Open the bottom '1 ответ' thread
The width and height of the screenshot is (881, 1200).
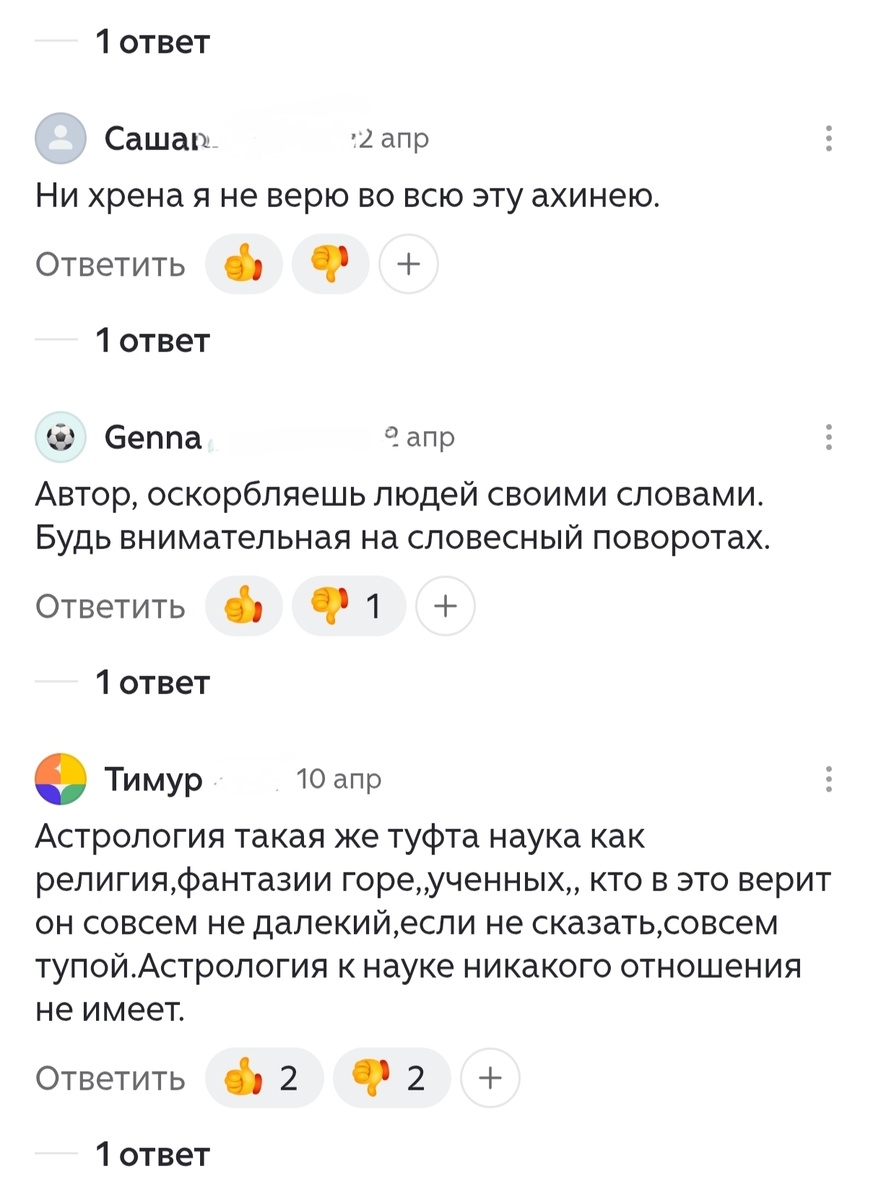152,1153
